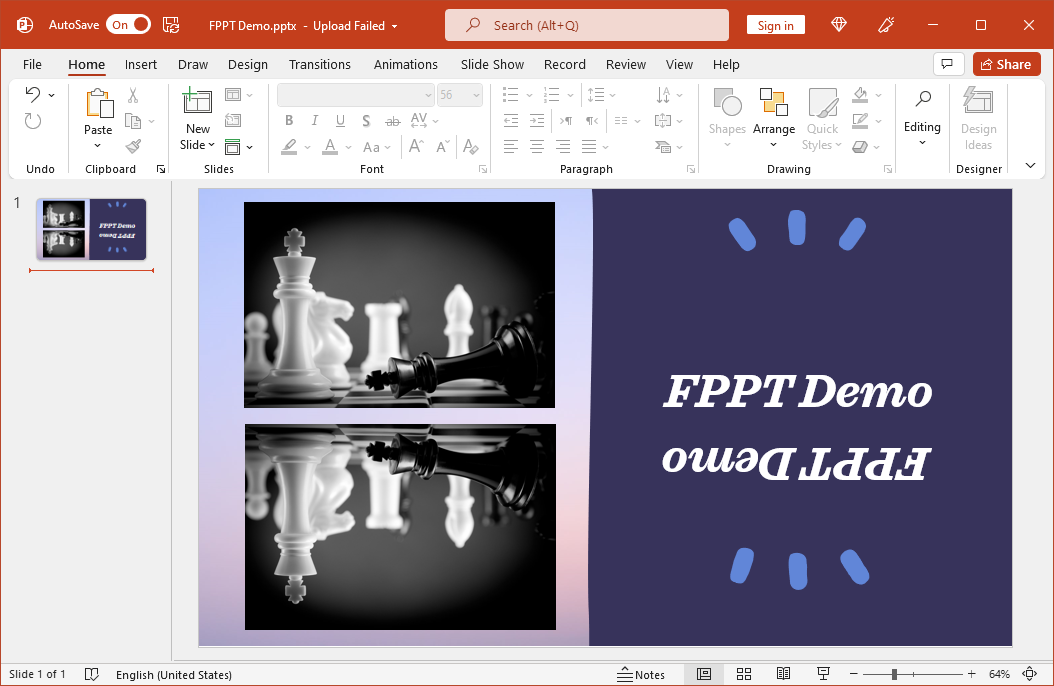Open the Arrange tool
The height and width of the screenshot is (686, 1054).
(x=773, y=117)
